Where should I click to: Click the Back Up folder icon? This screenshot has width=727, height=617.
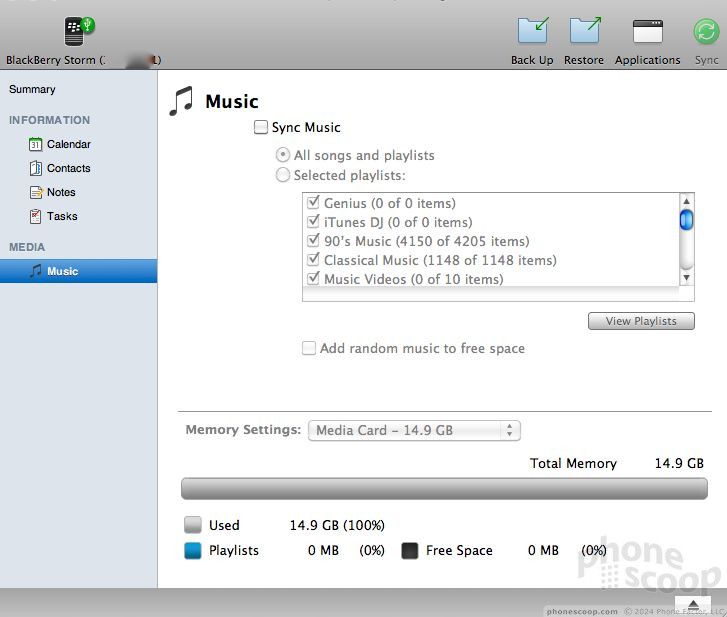[x=533, y=30]
